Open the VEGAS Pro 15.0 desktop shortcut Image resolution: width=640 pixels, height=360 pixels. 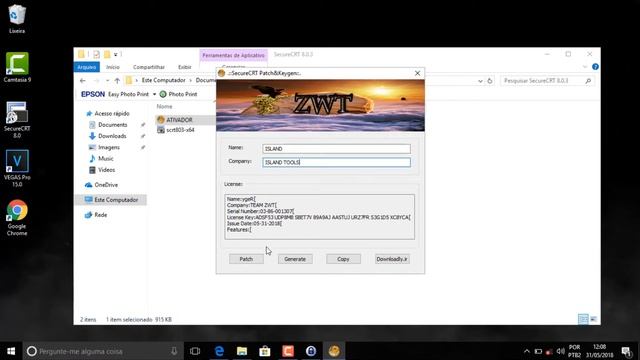(x=17, y=168)
